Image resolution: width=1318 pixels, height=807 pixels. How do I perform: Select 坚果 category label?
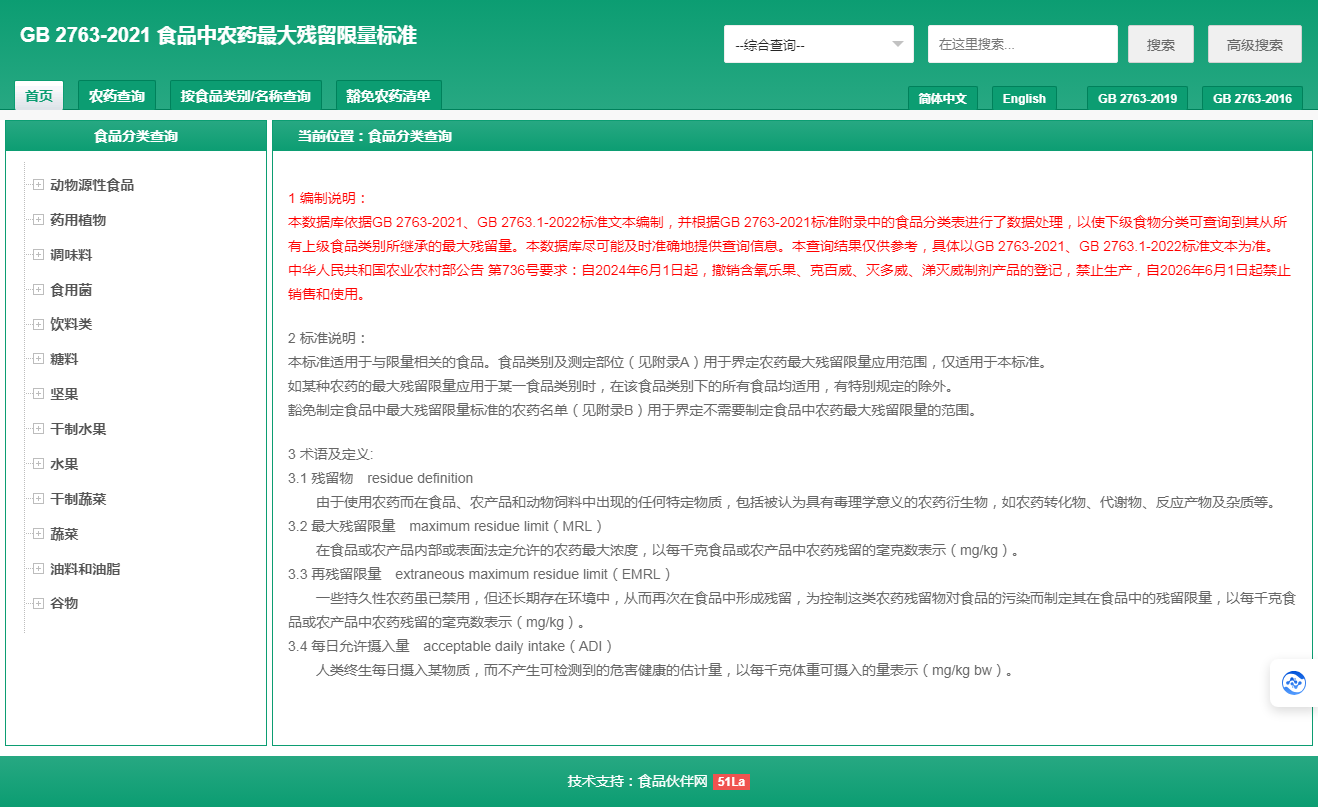tap(64, 394)
